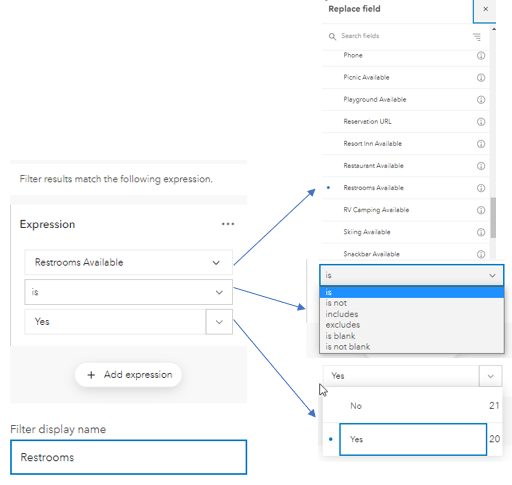View info for Restaurant Available field
Viewport: 512px width, 485px height.
[481, 166]
